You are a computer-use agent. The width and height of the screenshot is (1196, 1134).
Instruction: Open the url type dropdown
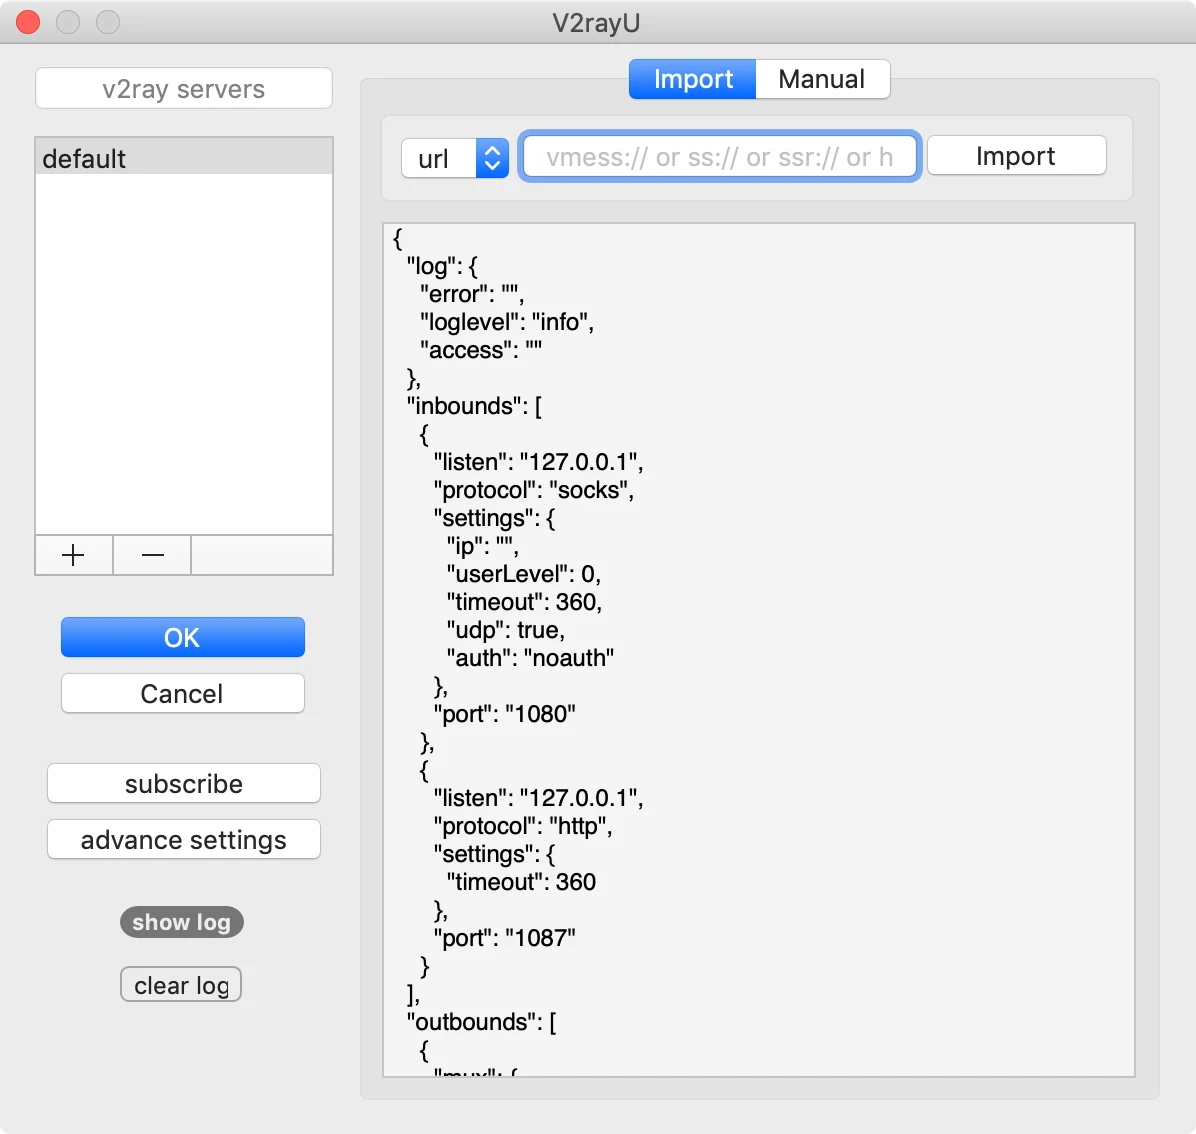(x=455, y=158)
